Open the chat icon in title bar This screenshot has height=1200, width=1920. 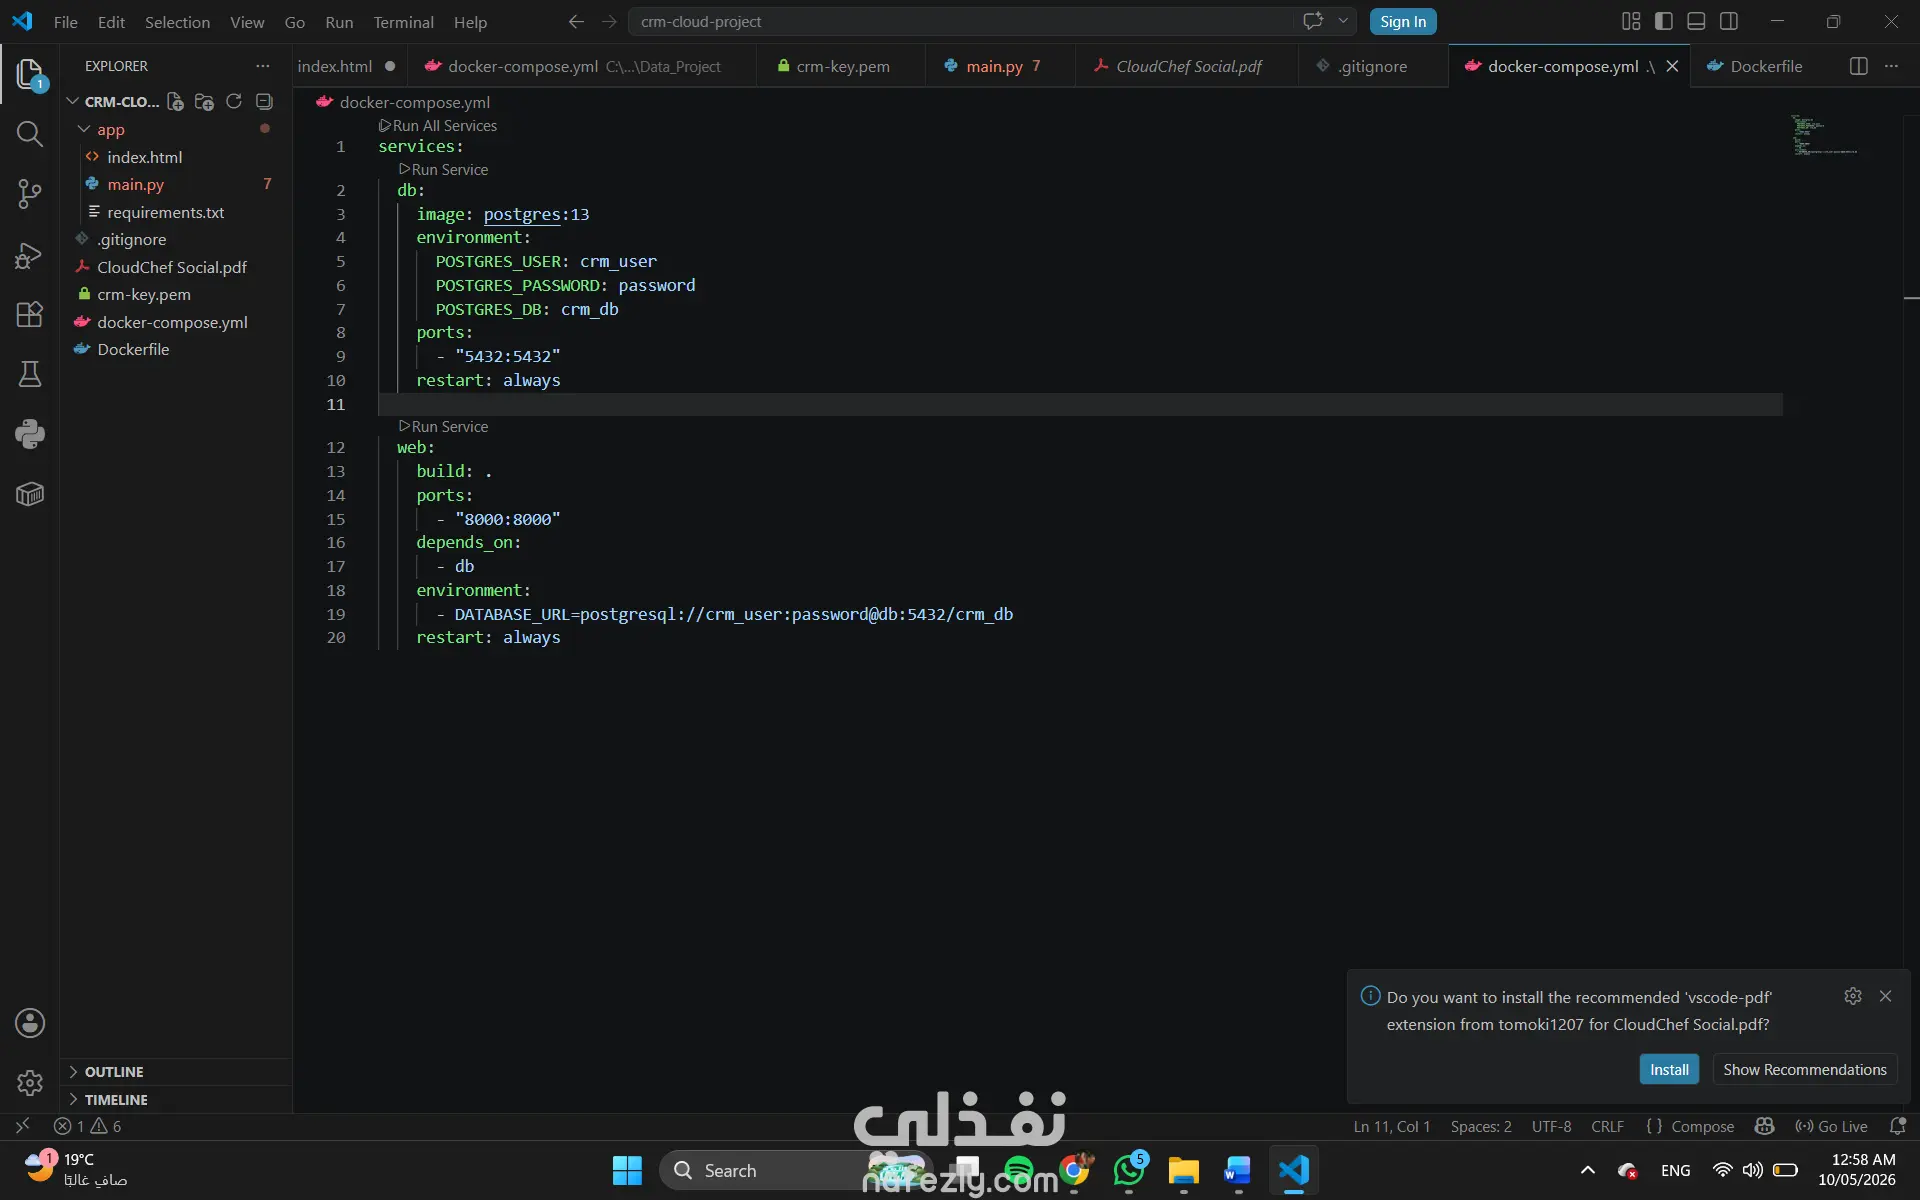click(x=1313, y=21)
